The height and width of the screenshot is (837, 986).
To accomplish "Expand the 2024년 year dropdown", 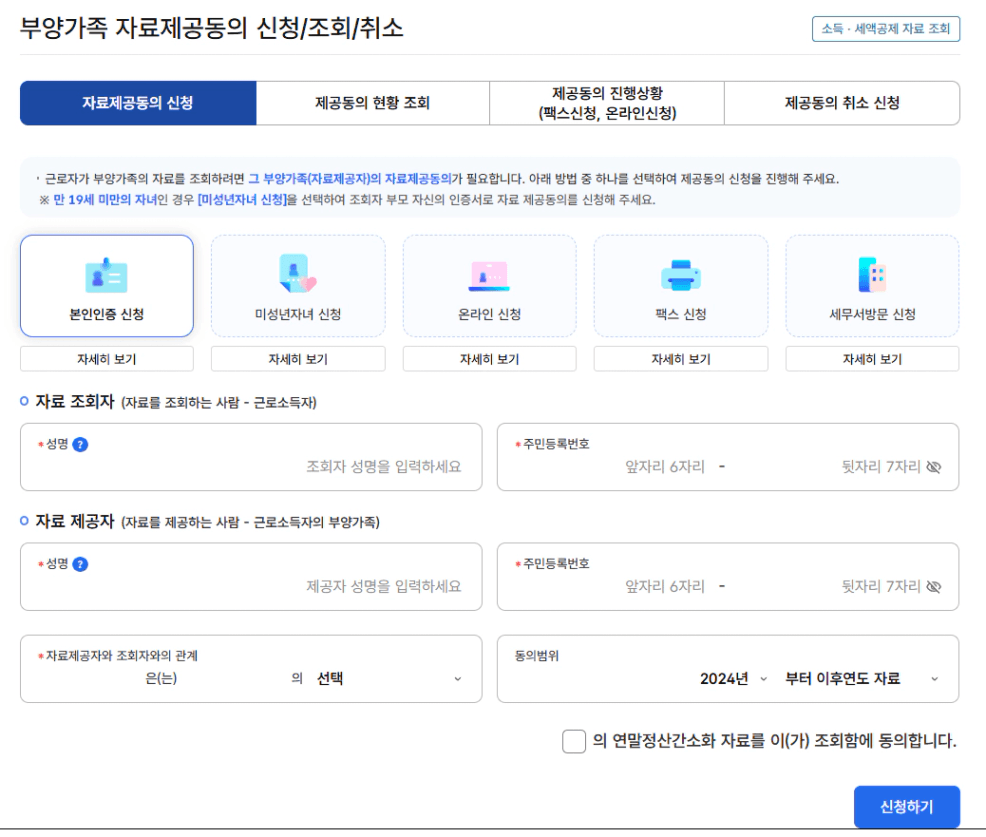I will click(x=733, y=679).
